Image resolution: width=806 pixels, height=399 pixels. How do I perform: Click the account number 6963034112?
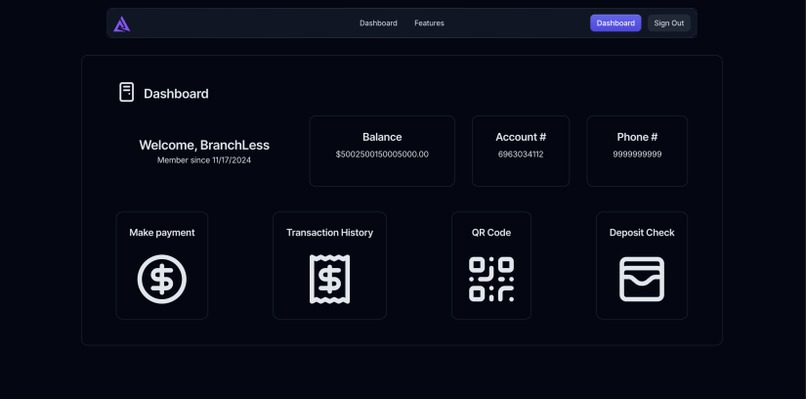click(521, 154)
